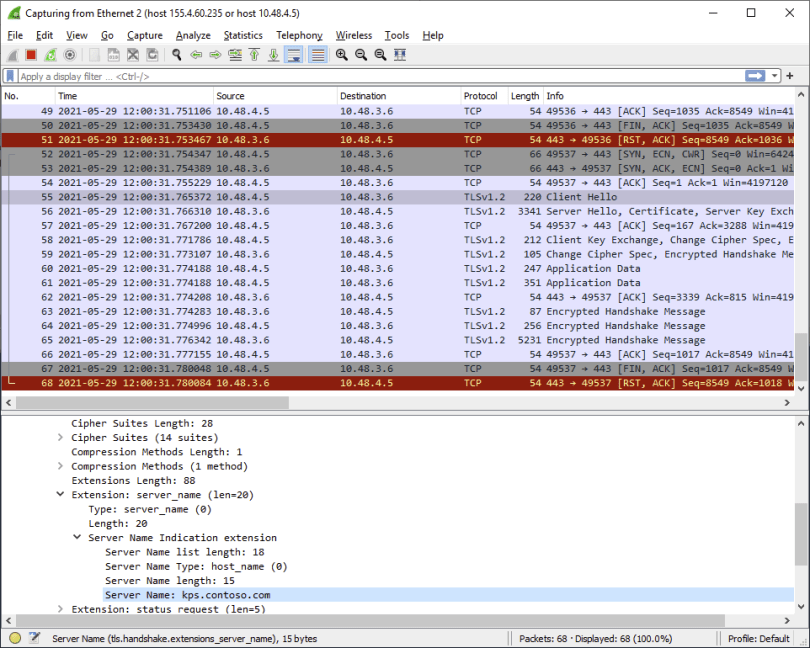The image size is (810, 648).
Task: Collapse the server_name extension entry
Action: click(60, 494)
